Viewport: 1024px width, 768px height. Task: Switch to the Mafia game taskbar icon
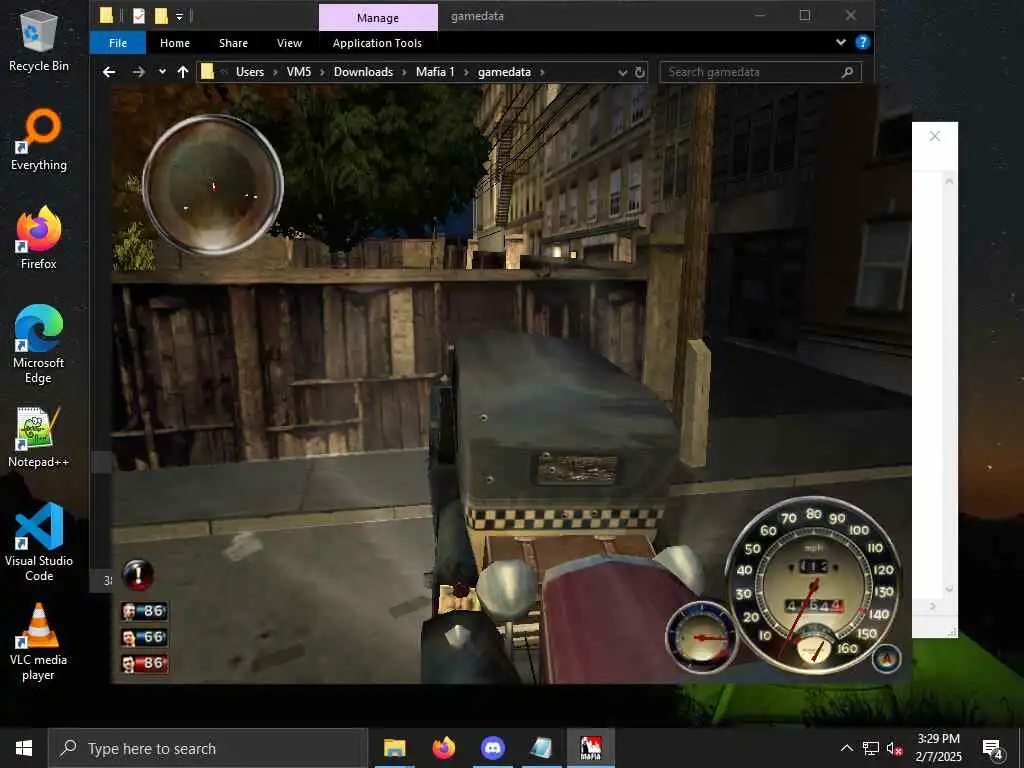click(x=590, y=748)
